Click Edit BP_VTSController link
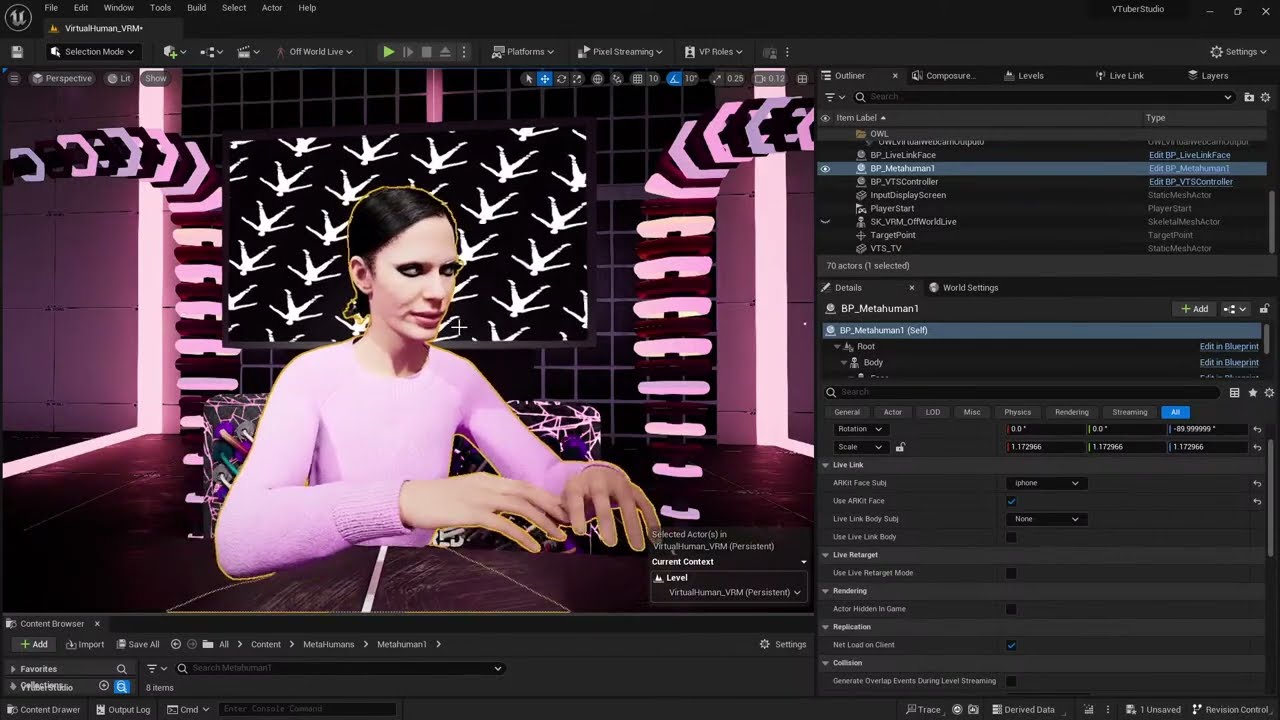 [x=1190, y=182]
